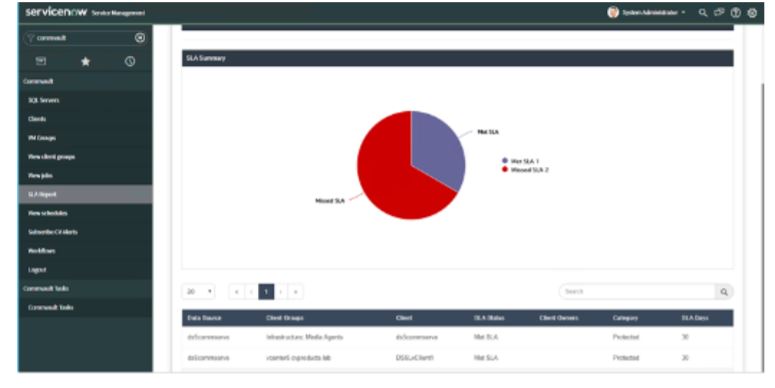The image size is (775, 388).
Task: Open Commvault Tasks module item
Action: (85, 307)
